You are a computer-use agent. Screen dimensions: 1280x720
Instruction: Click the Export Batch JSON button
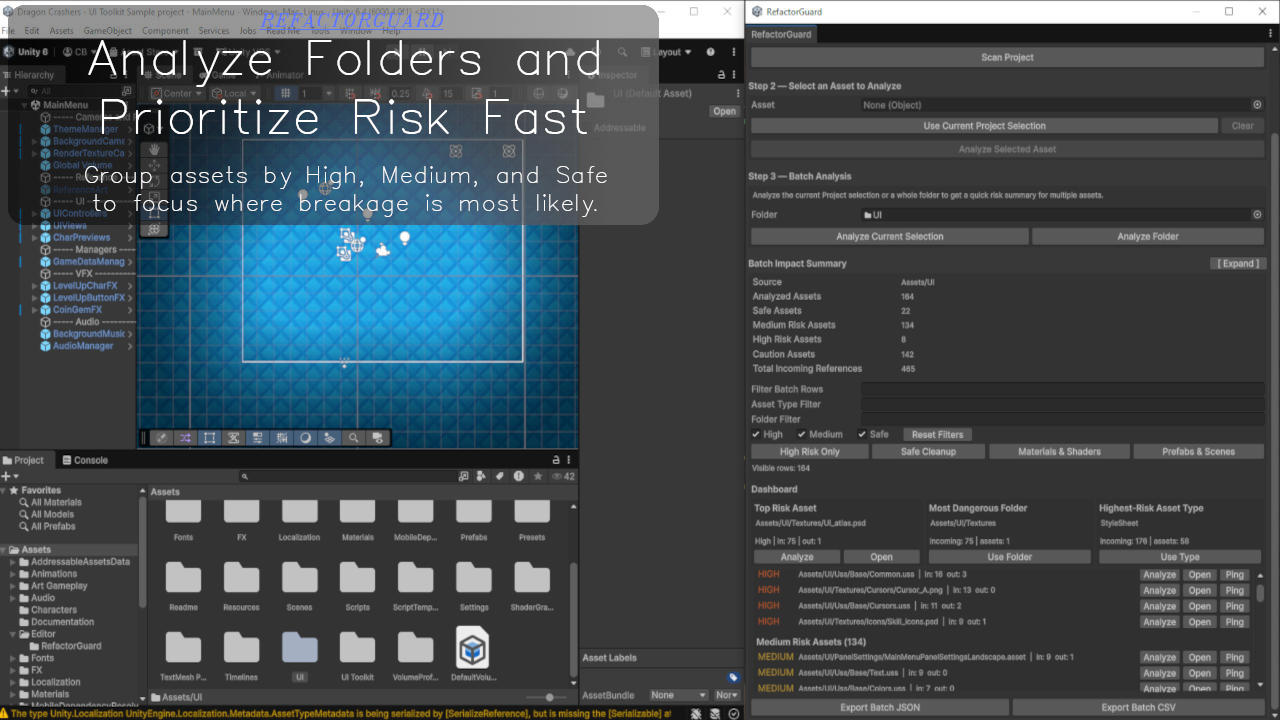pyautogui.click(x=879, y=707)
